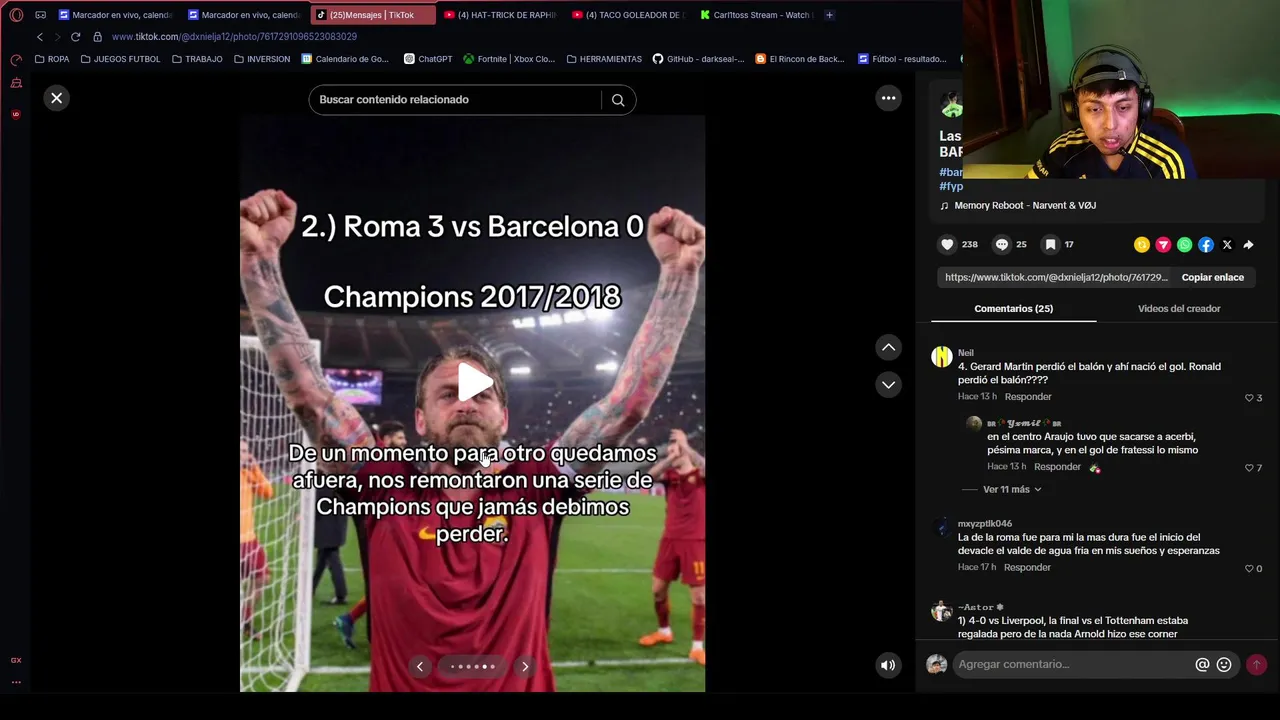Open the TRABAJO bookmarks folder
This screenshot has height=720, width=1280.
197,59
